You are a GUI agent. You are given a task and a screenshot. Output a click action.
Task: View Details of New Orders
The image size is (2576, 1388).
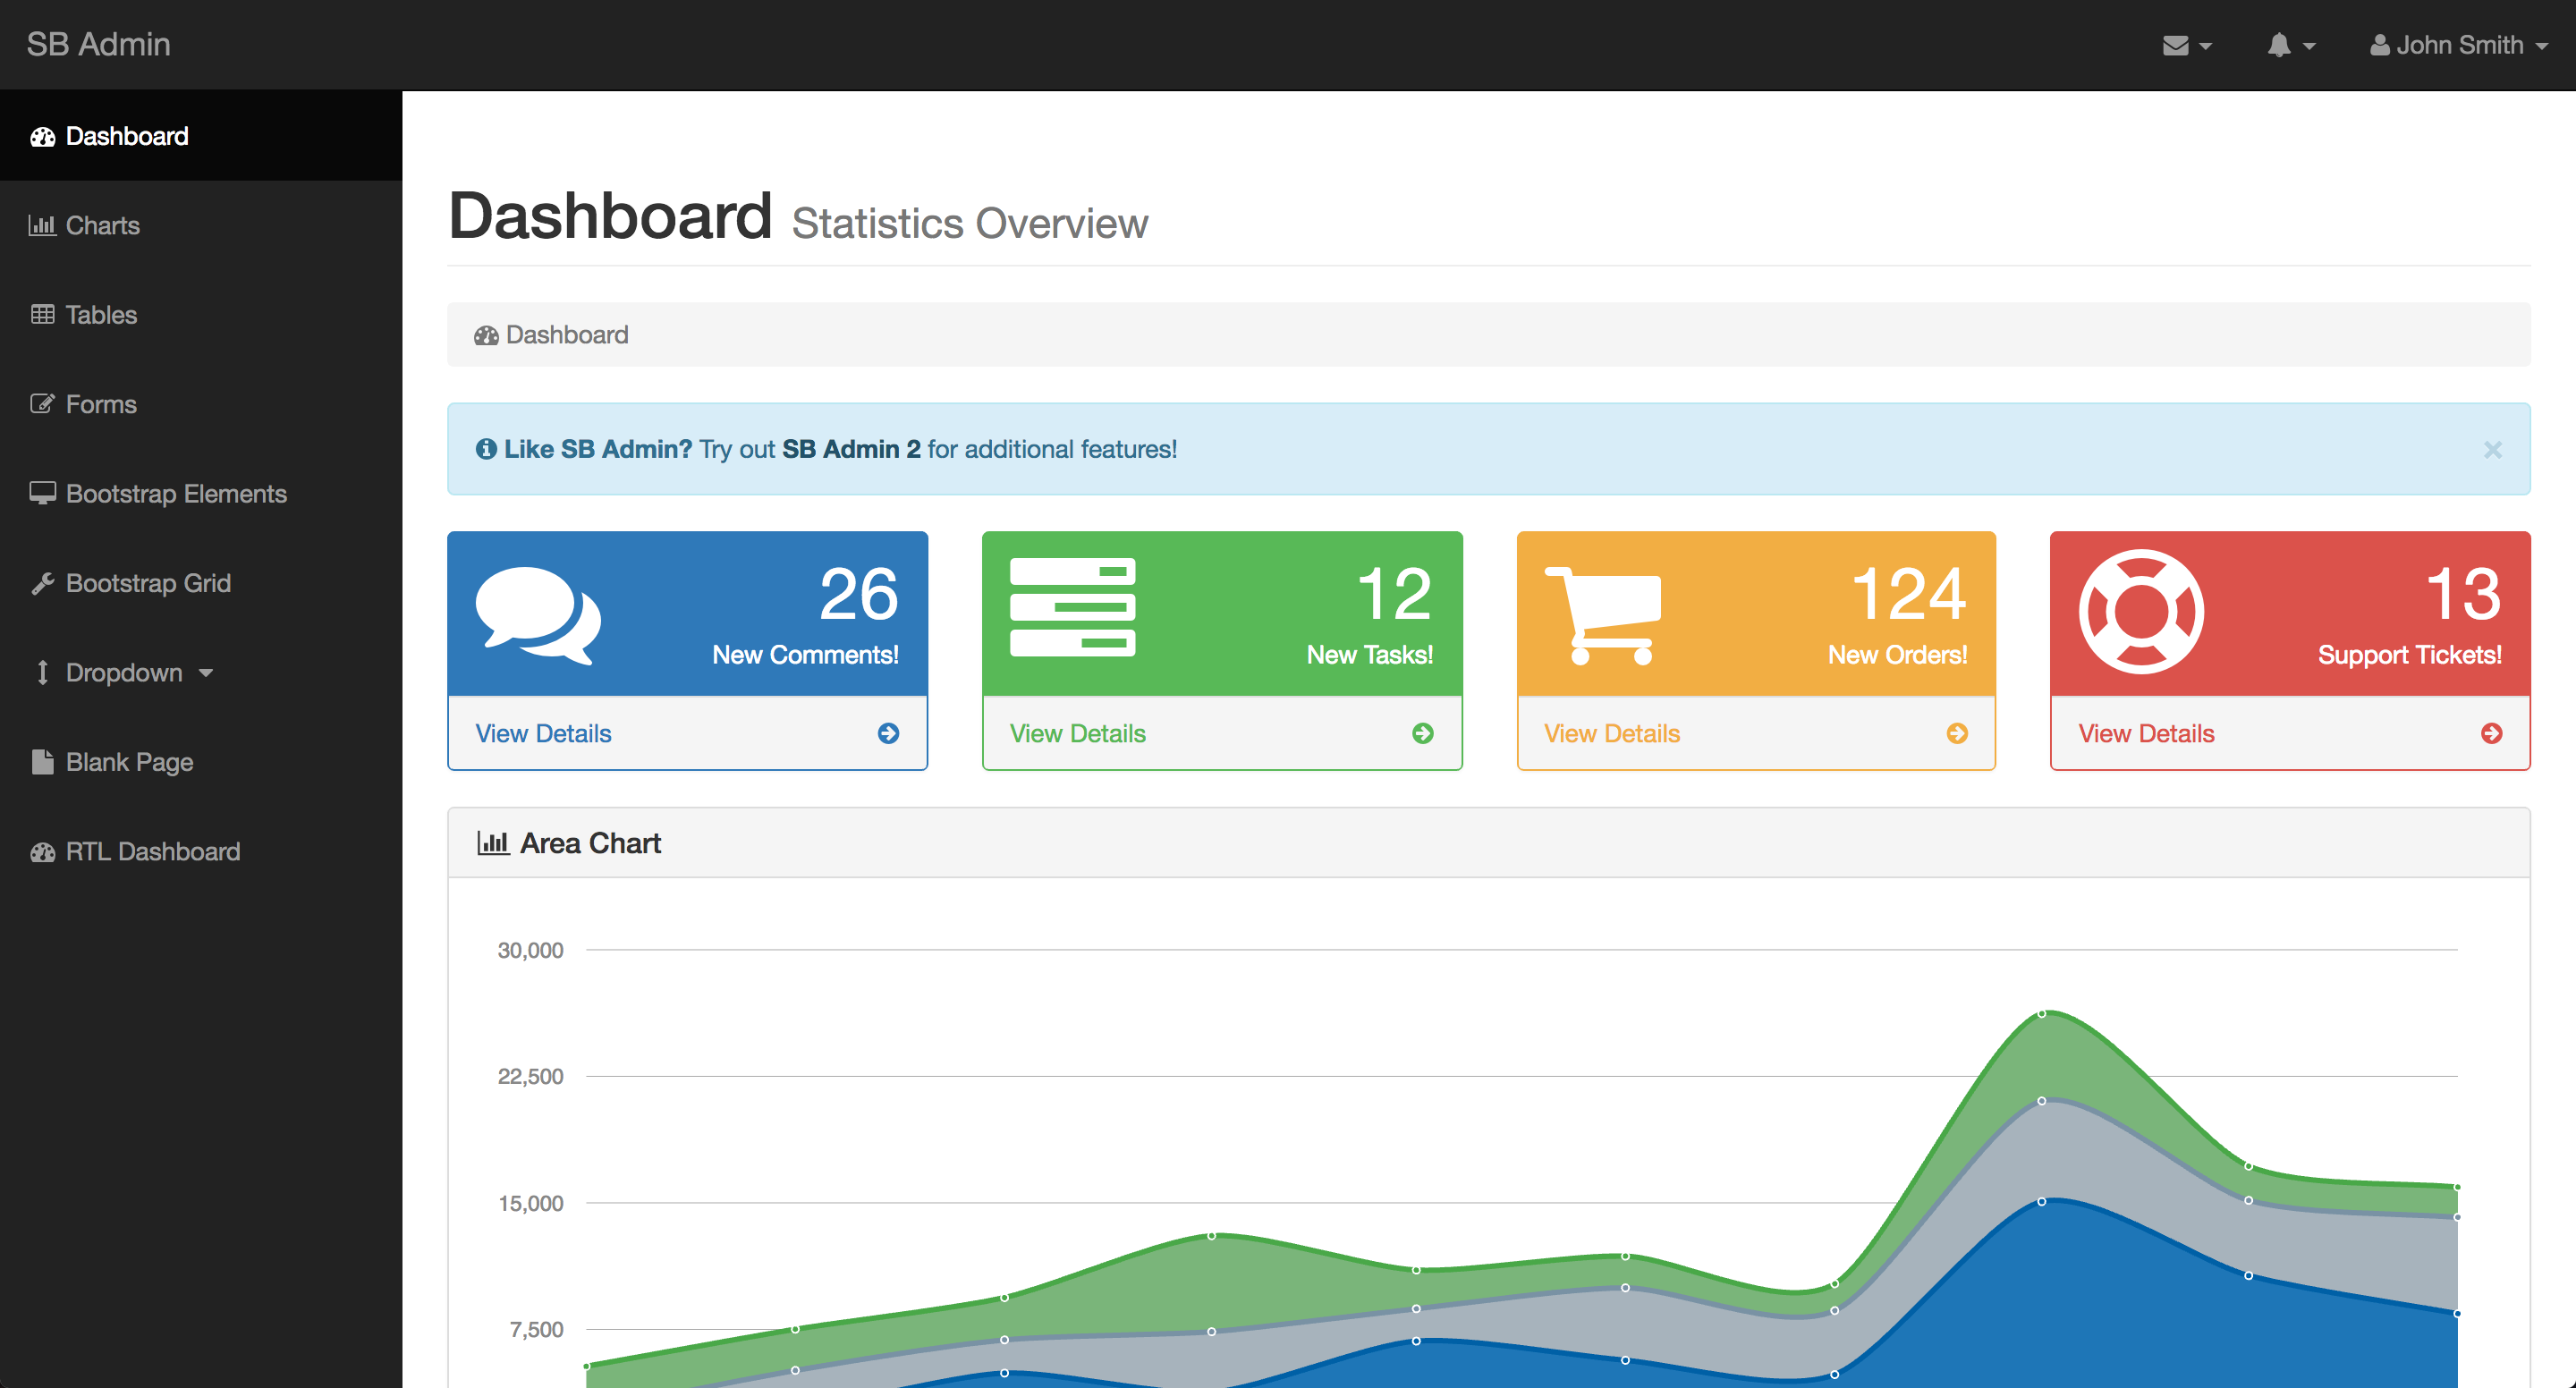pos(1756,733)
